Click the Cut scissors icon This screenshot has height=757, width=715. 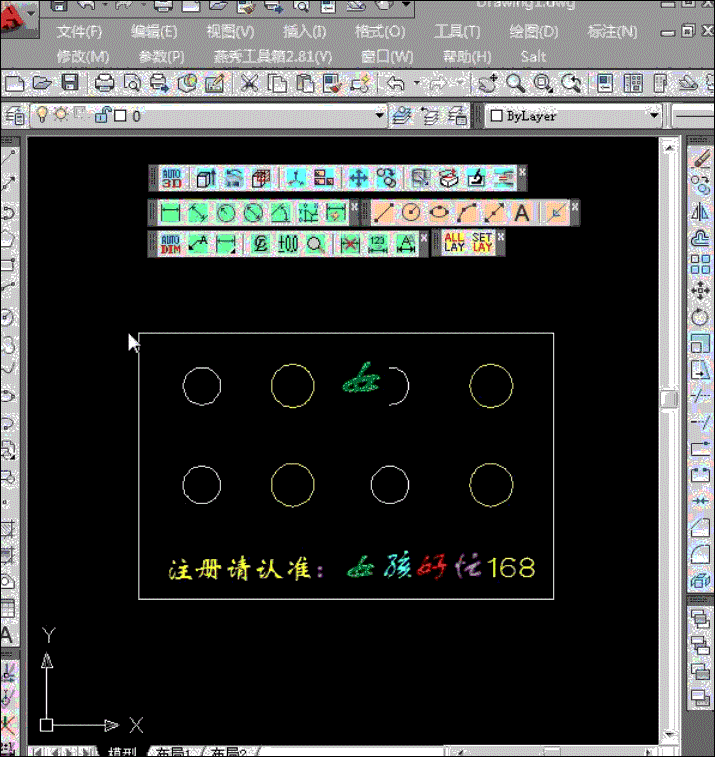[249, 83]
